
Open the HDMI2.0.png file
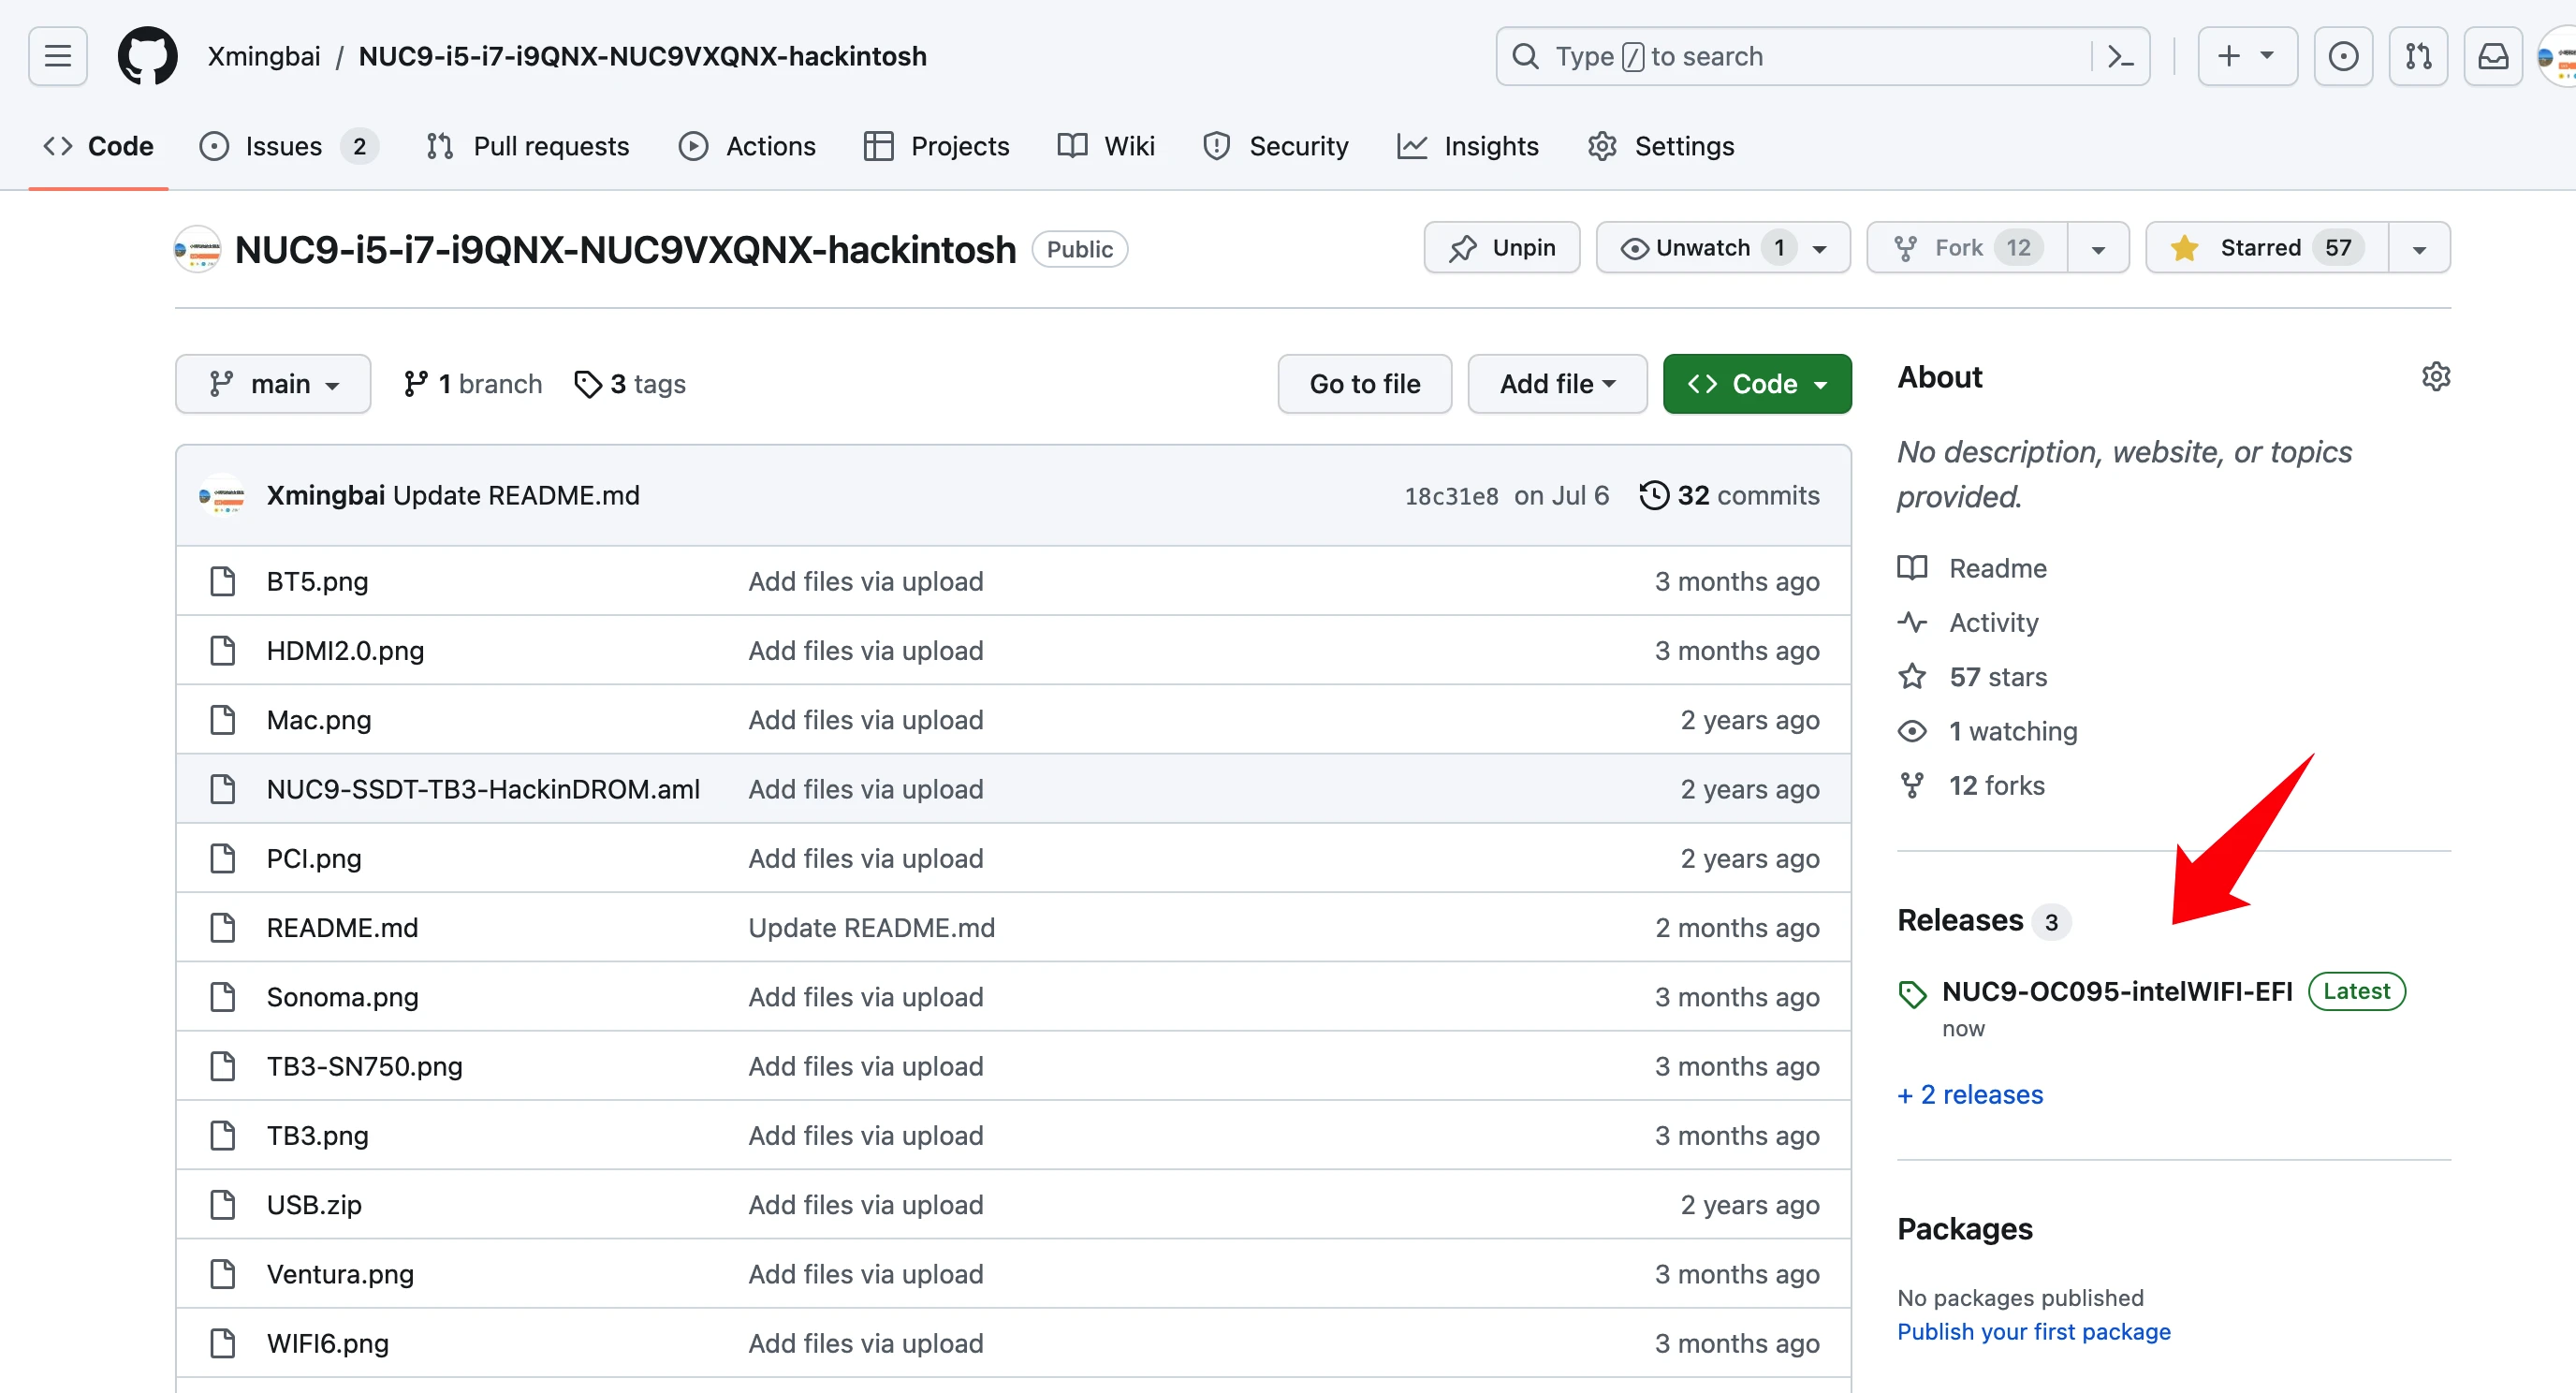(x=345, y=650)
